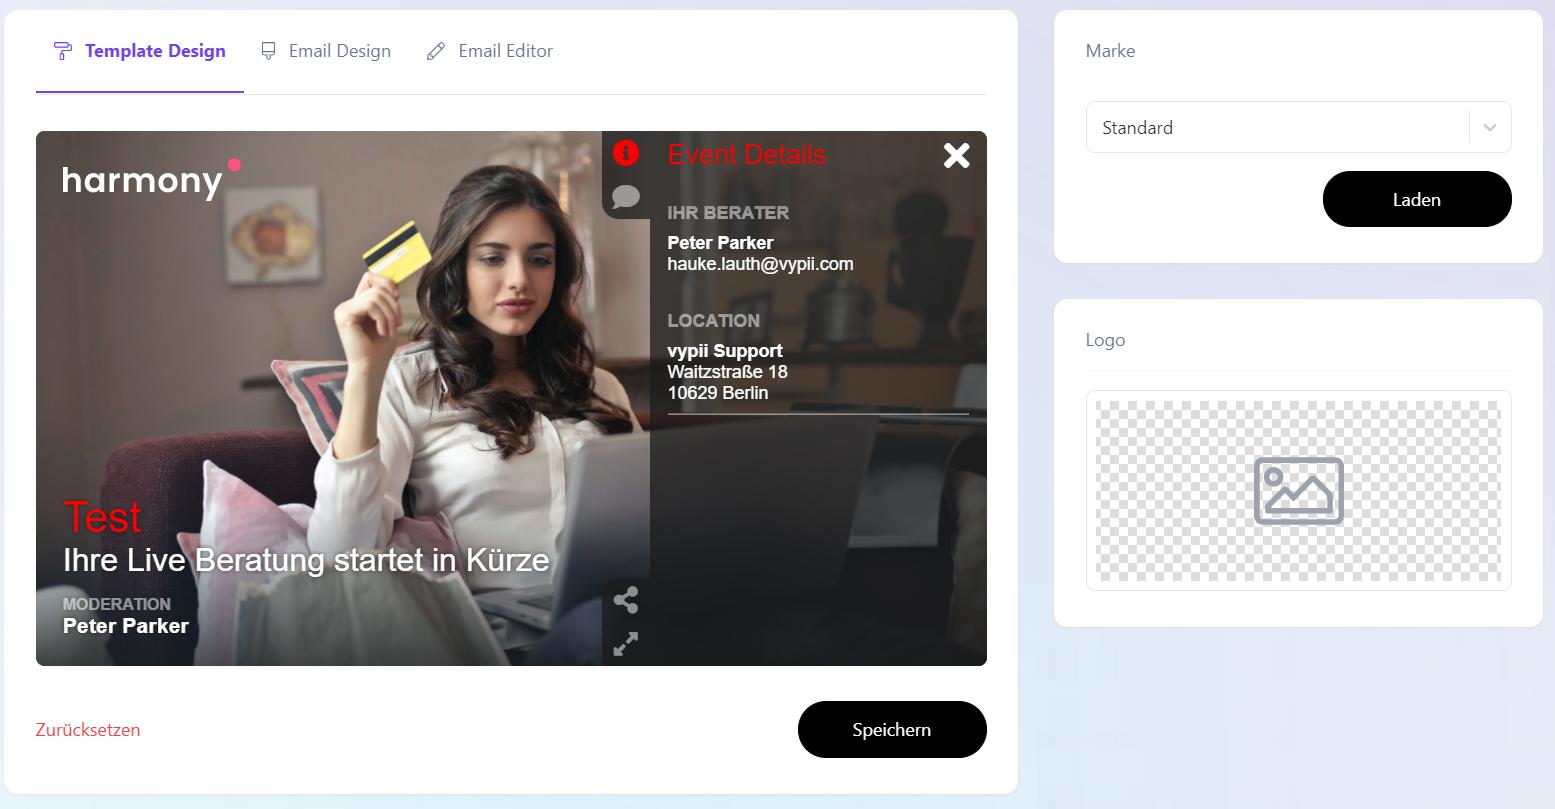1555x809 pixels.
Task: Click the Zurücksetzen link
Action: [x=88, y=730]
